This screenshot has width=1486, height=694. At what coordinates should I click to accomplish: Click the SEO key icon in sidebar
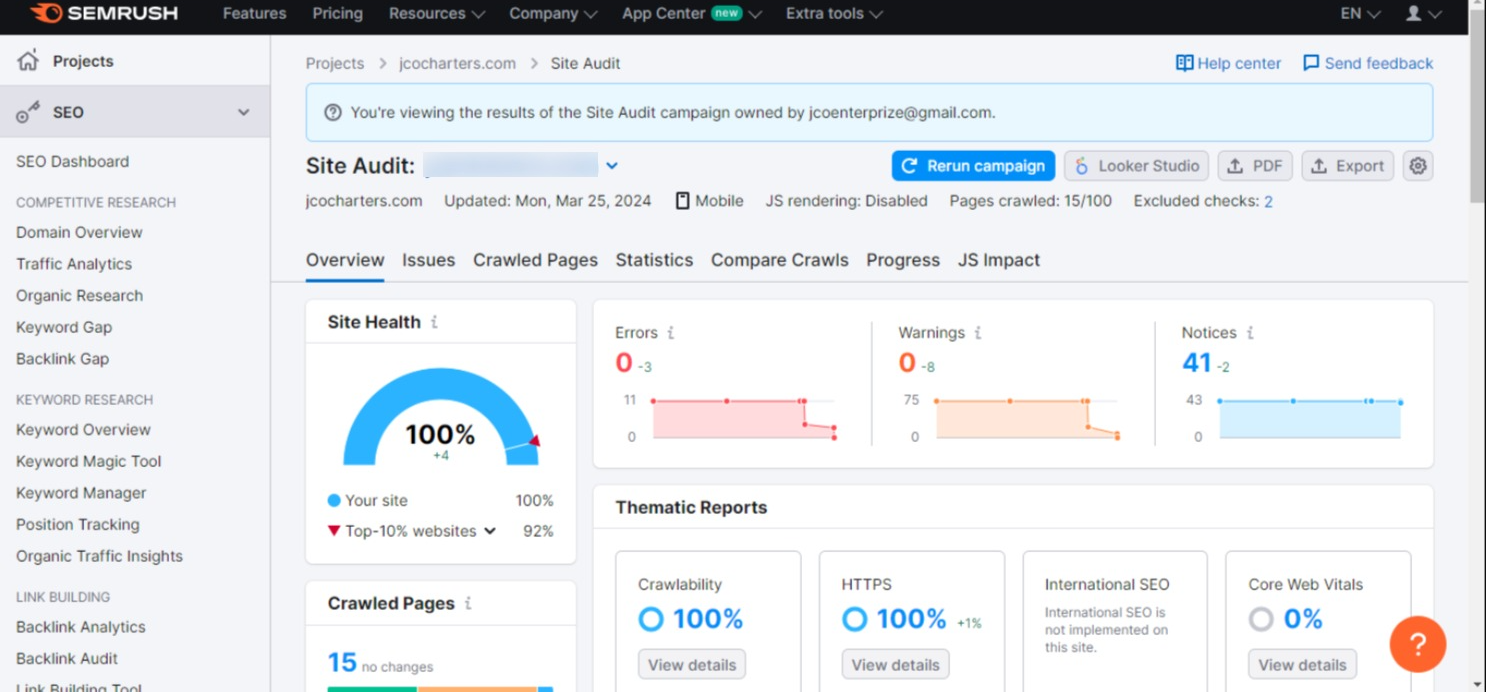pos(28,112)
